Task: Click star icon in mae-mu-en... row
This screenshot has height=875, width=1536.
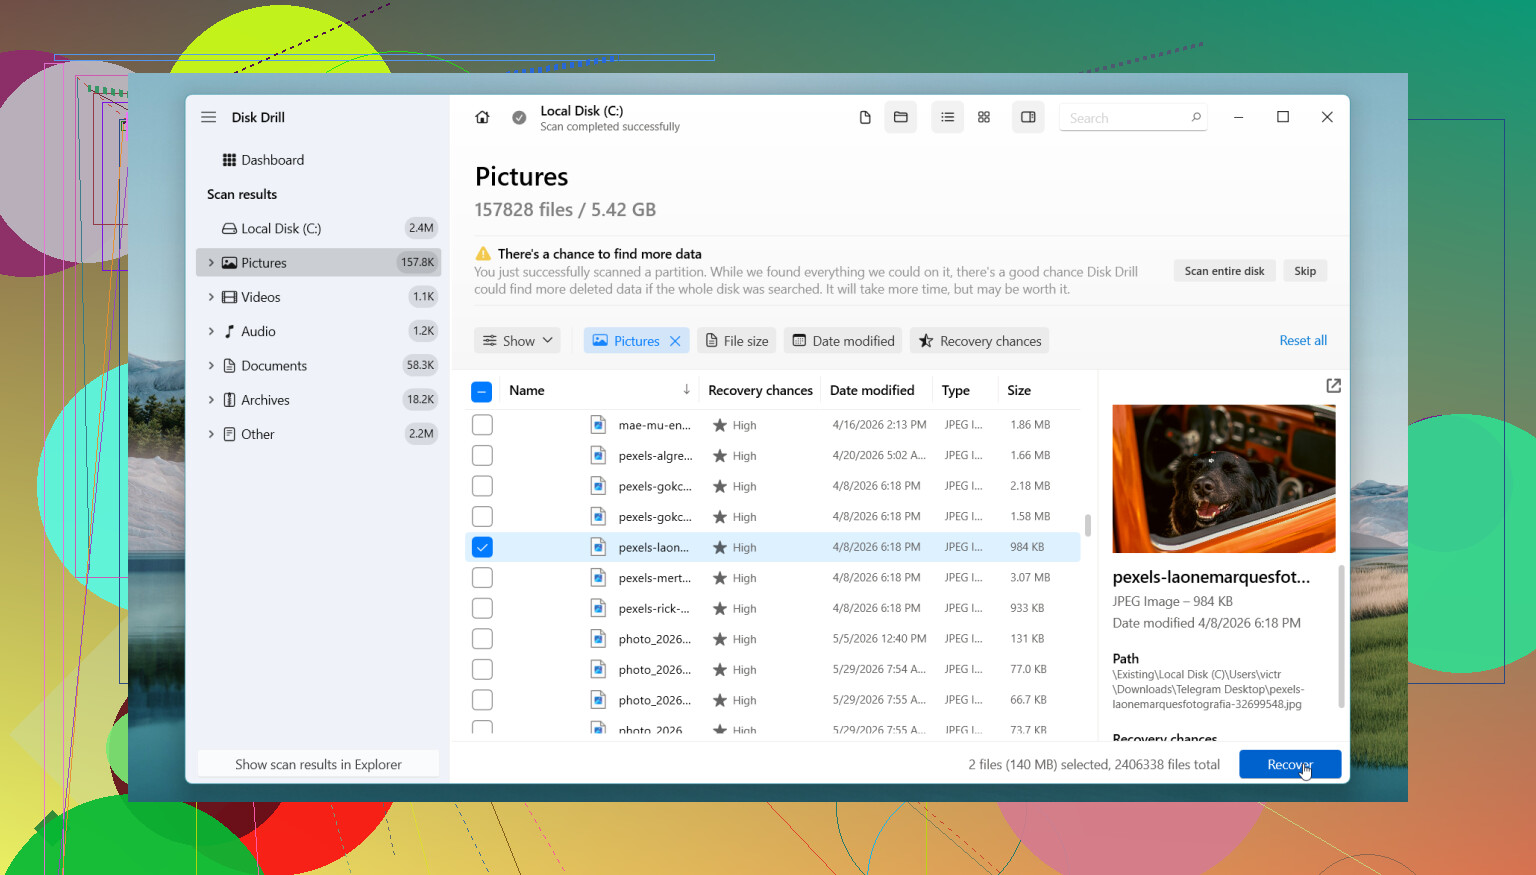Action: 719,425
